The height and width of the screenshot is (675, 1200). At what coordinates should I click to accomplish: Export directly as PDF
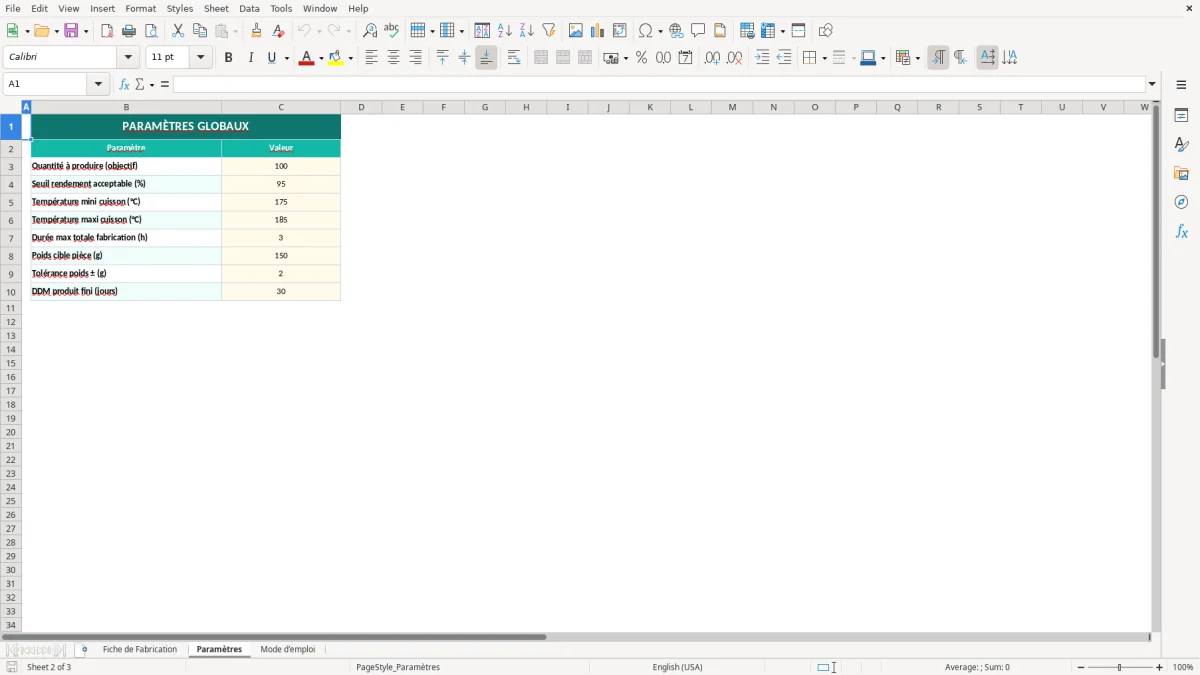coord(107,31)
